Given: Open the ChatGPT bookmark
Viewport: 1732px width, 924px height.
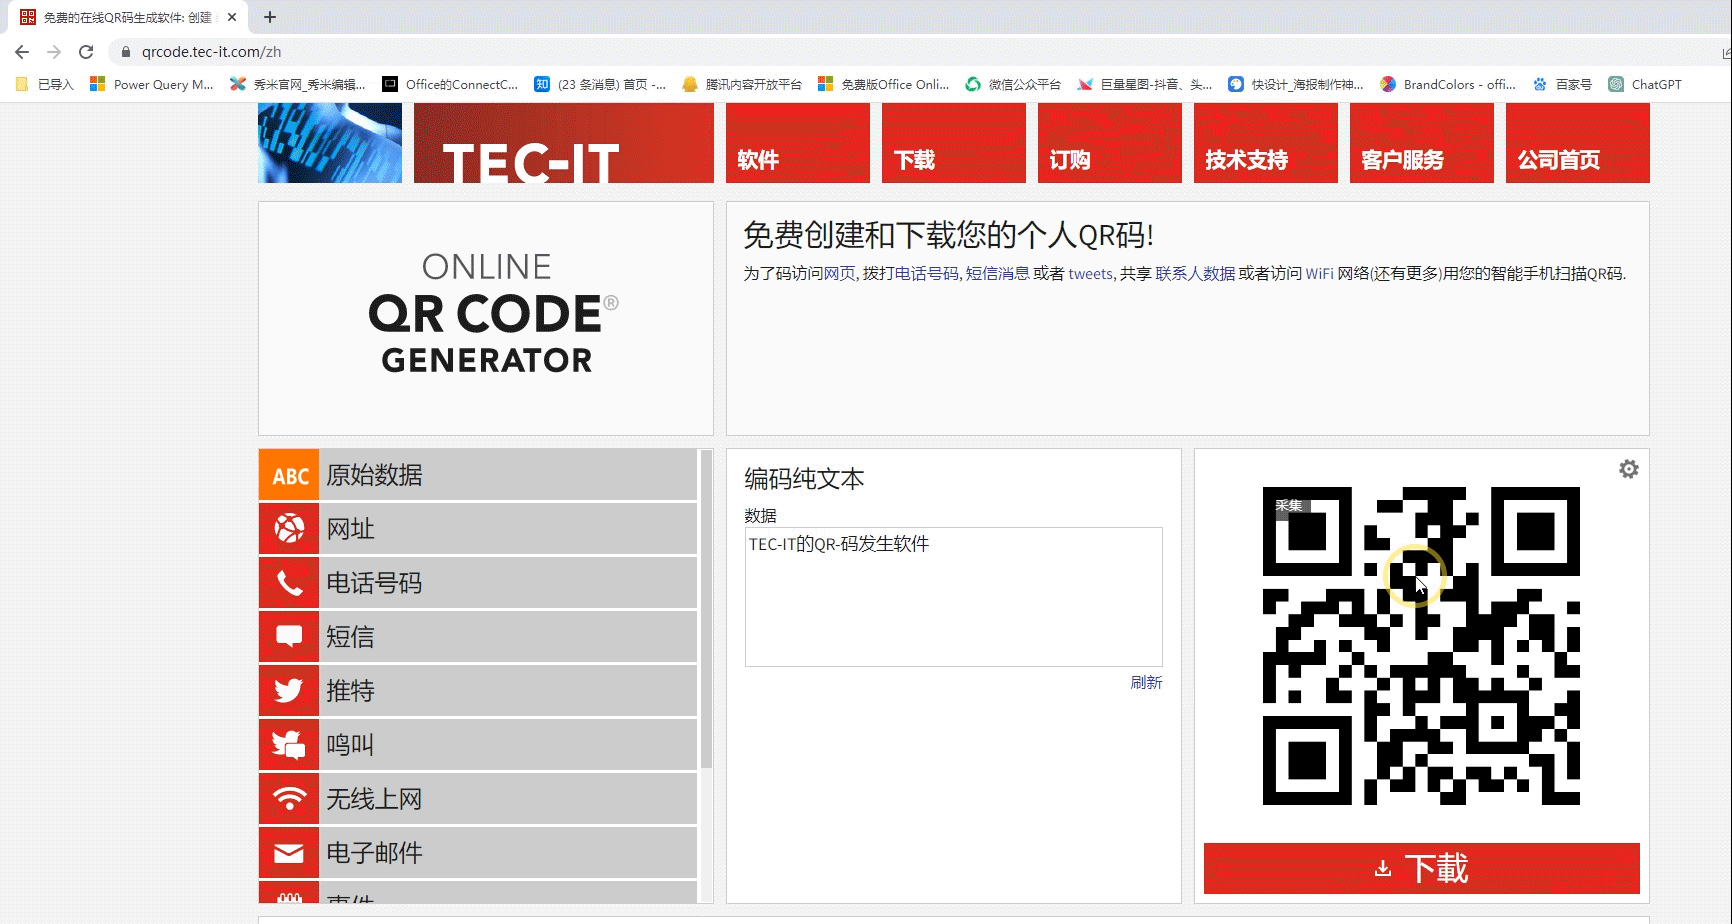Looking at the screenshot, I should click(x=1645, y=85).
